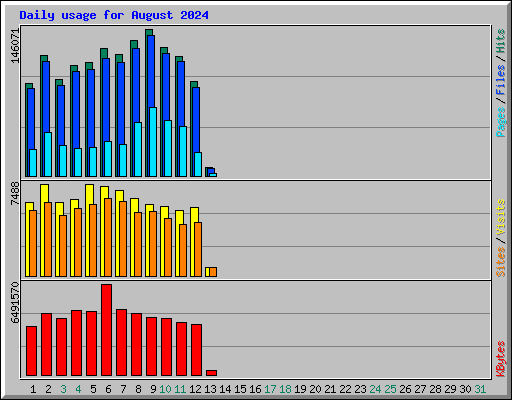Click green day 31 label
512x400 pixels.
(480, 389)
